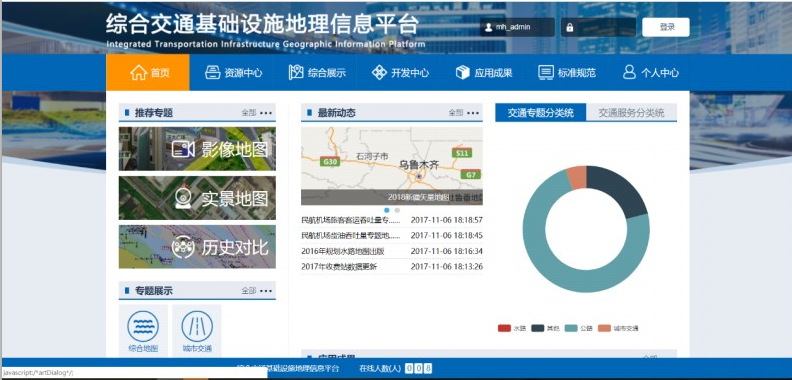Expand the 推荐专题 three-dots more menu
This screenshot has height=380, width=792.
266,113
